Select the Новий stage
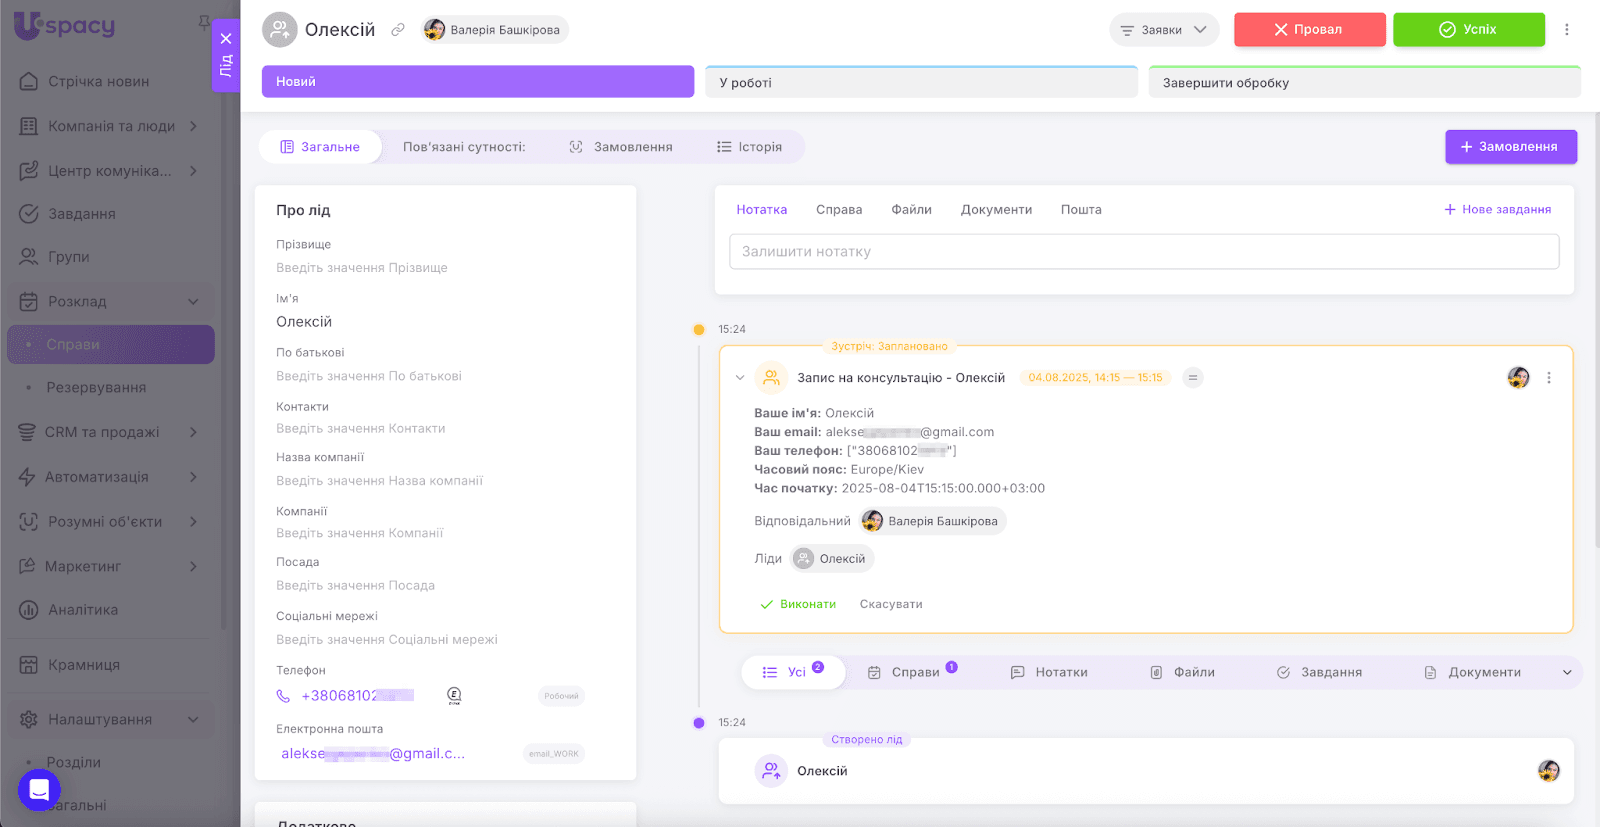 [478, 82]
